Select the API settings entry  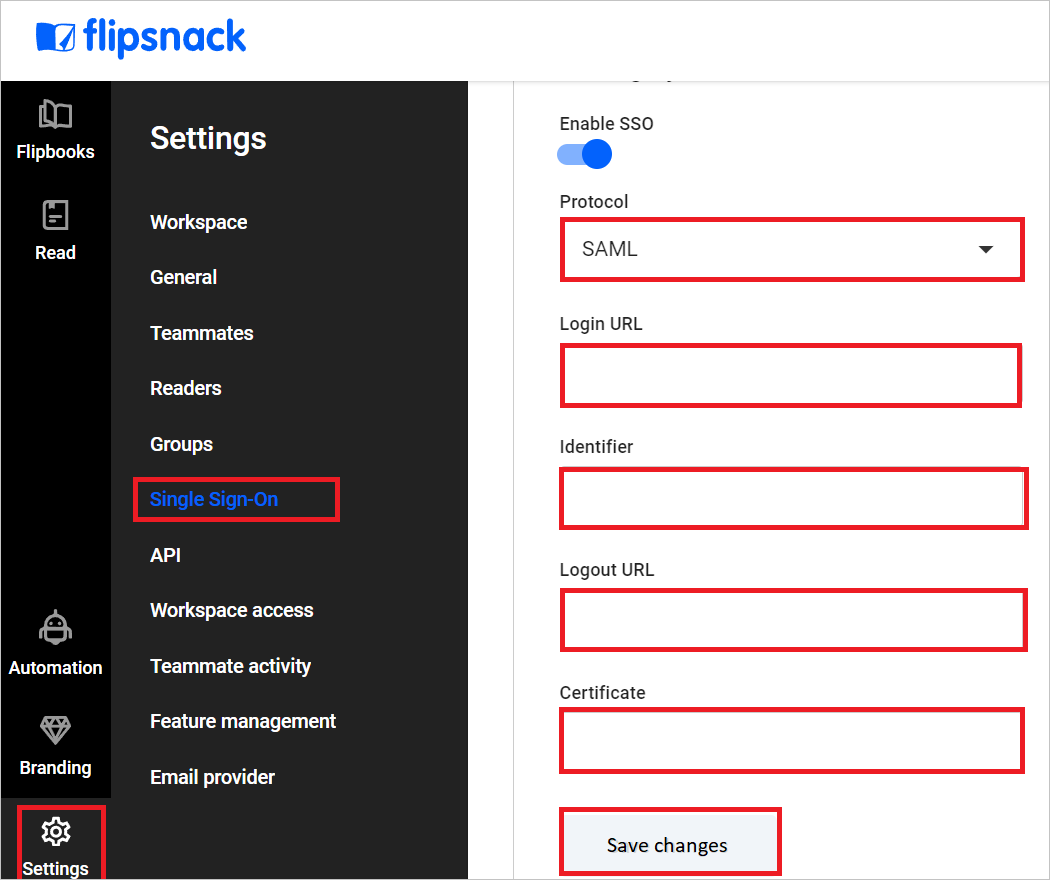coord(165,555)
